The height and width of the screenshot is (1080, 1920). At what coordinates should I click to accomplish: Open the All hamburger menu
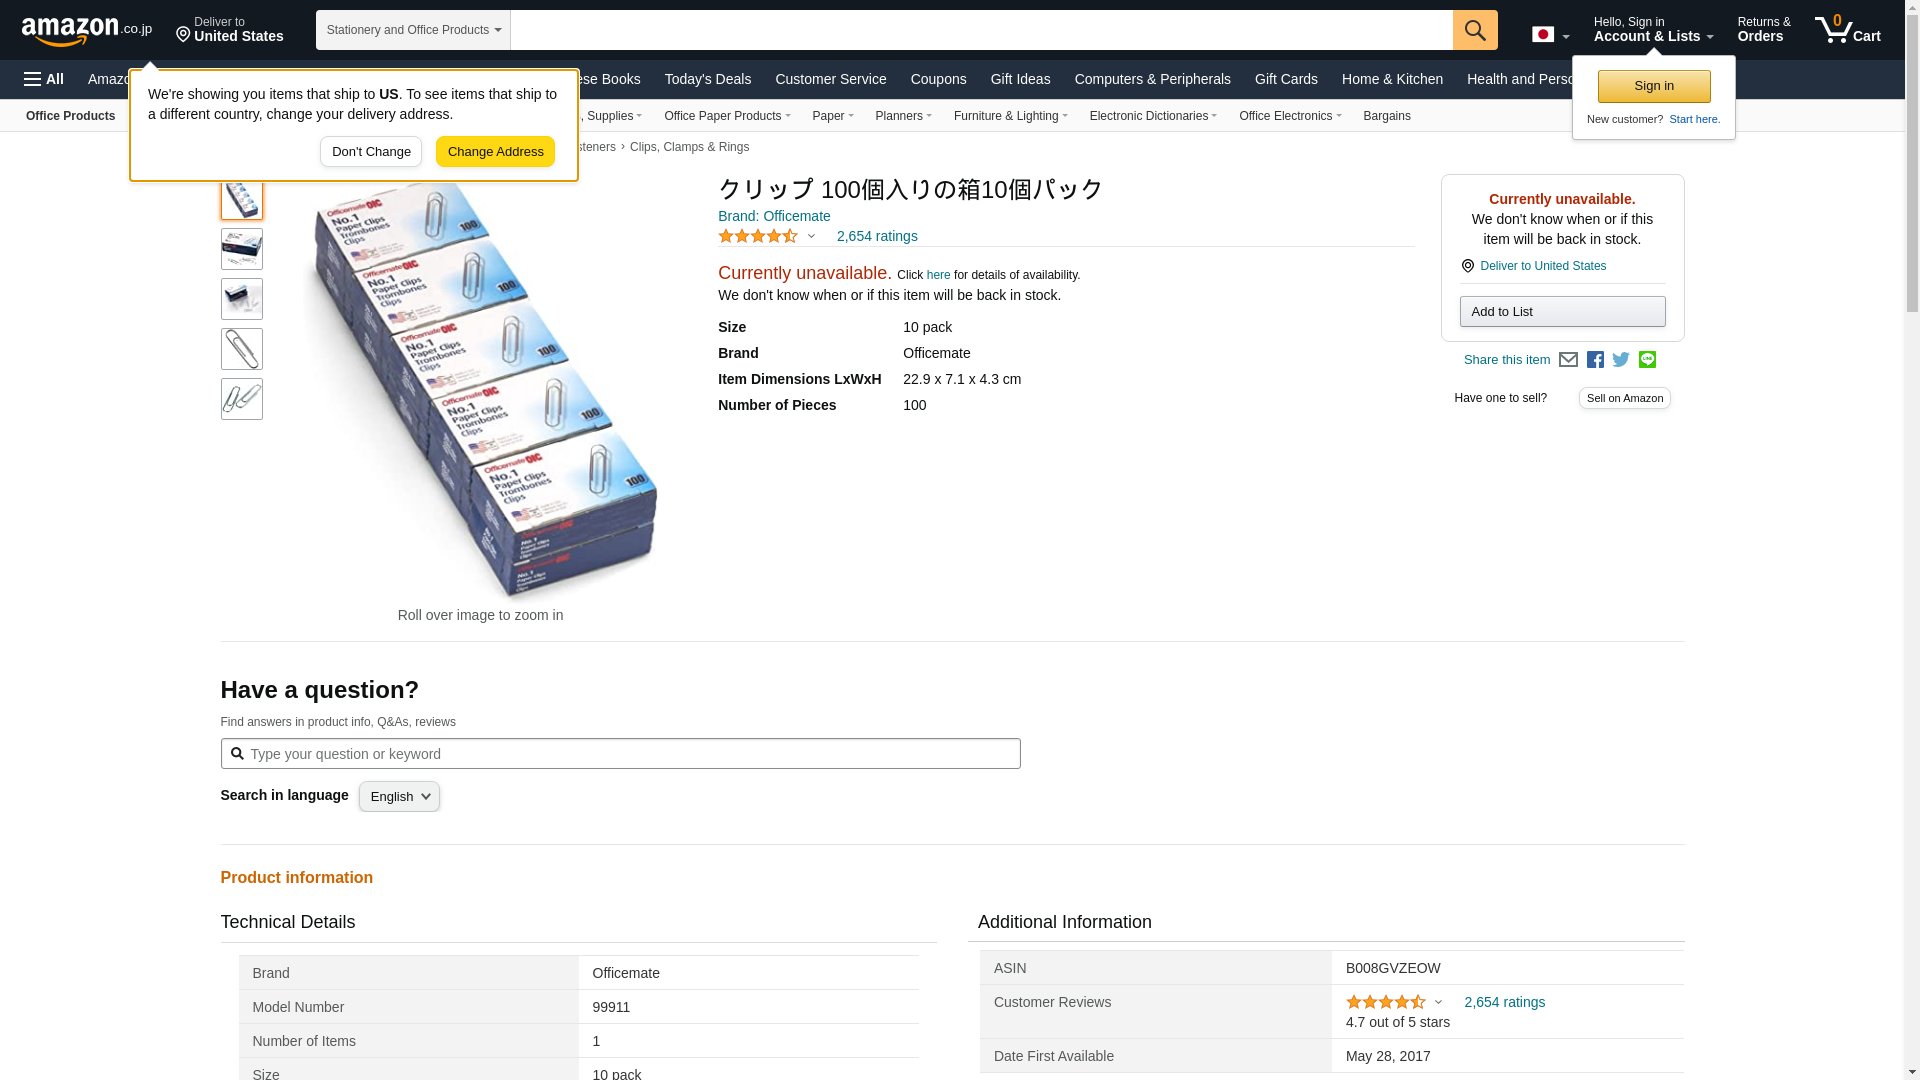click(x=44, y=79)
